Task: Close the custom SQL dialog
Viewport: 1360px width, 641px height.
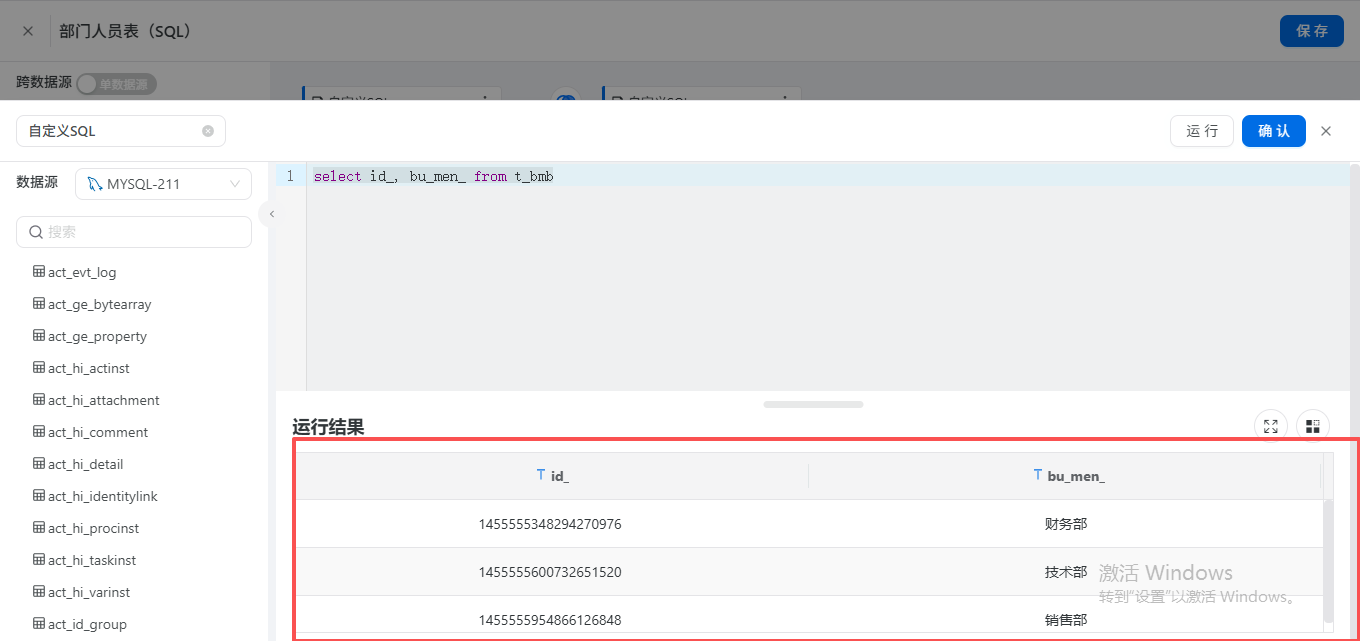Action: pos(1326,131)
